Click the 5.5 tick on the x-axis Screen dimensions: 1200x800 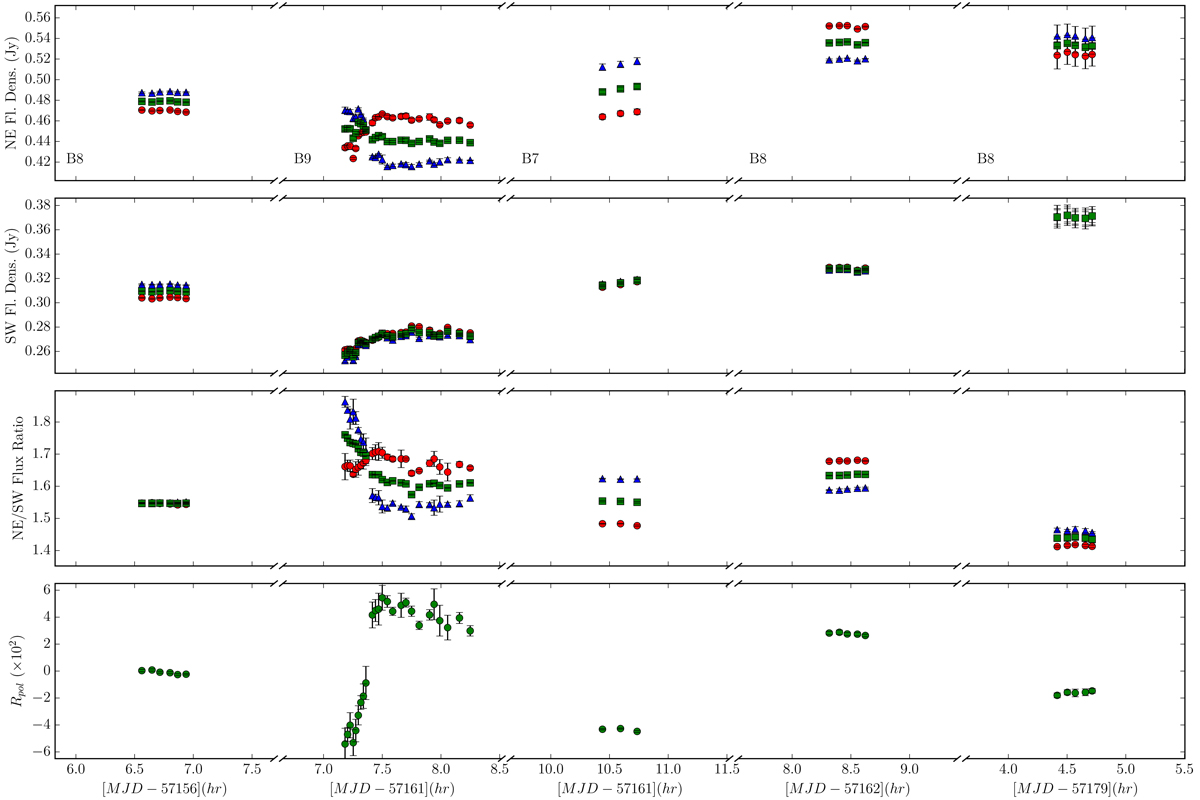click(x=1184, y=772)
